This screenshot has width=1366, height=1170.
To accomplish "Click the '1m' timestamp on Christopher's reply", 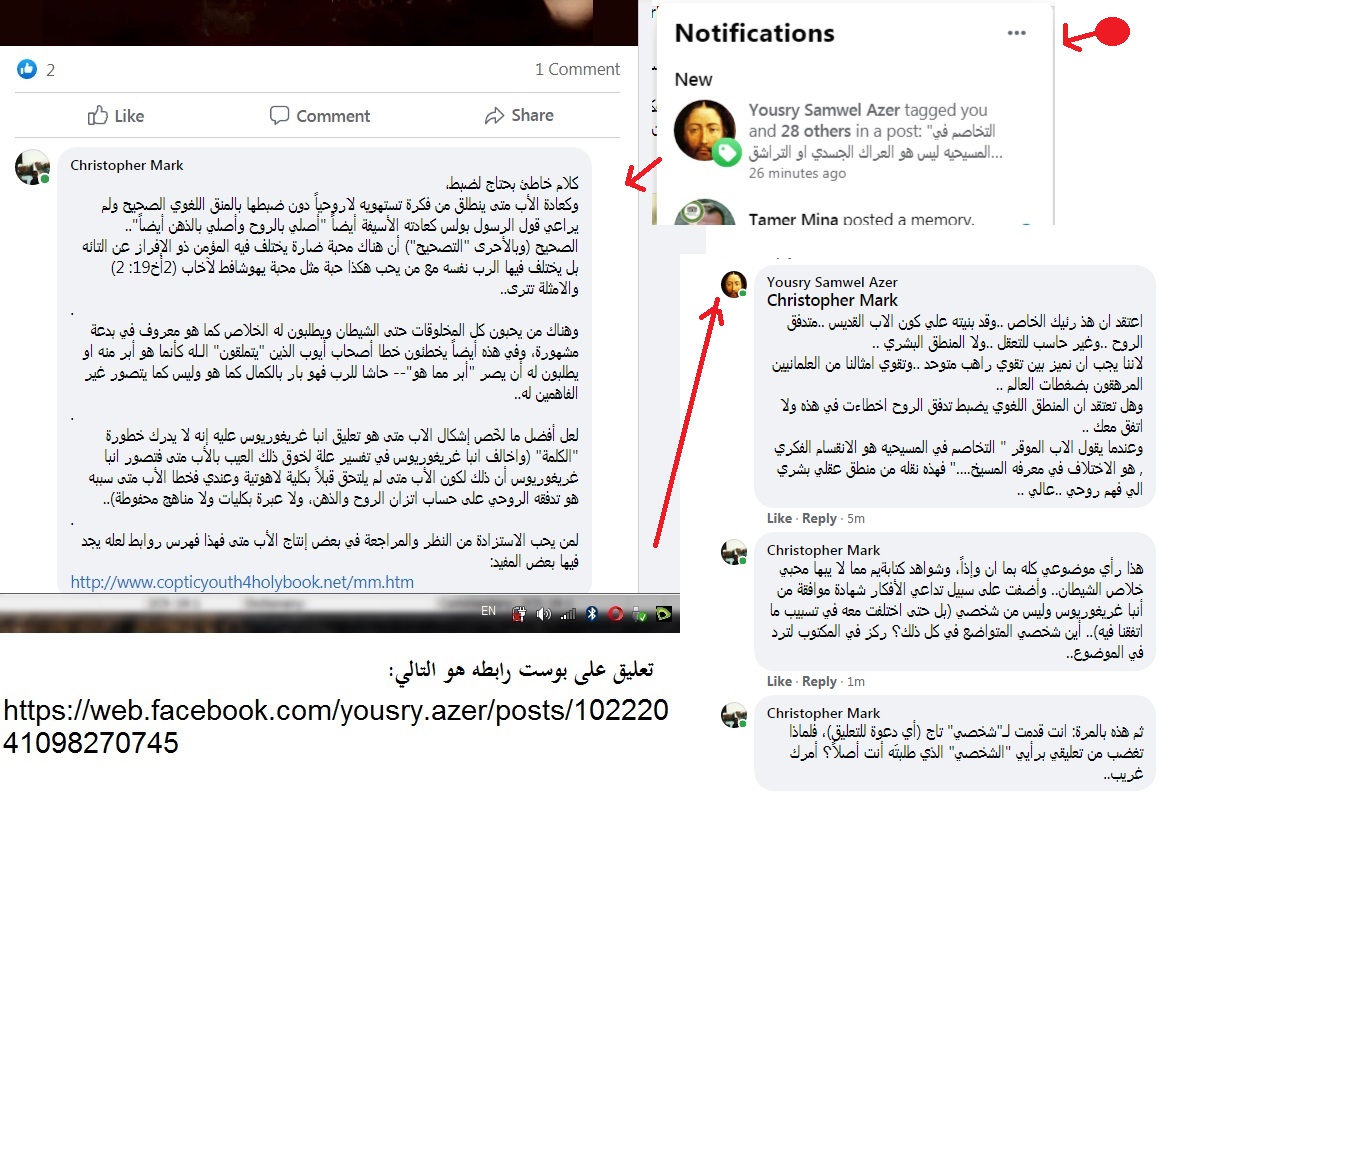I will [x=856, y=681].
